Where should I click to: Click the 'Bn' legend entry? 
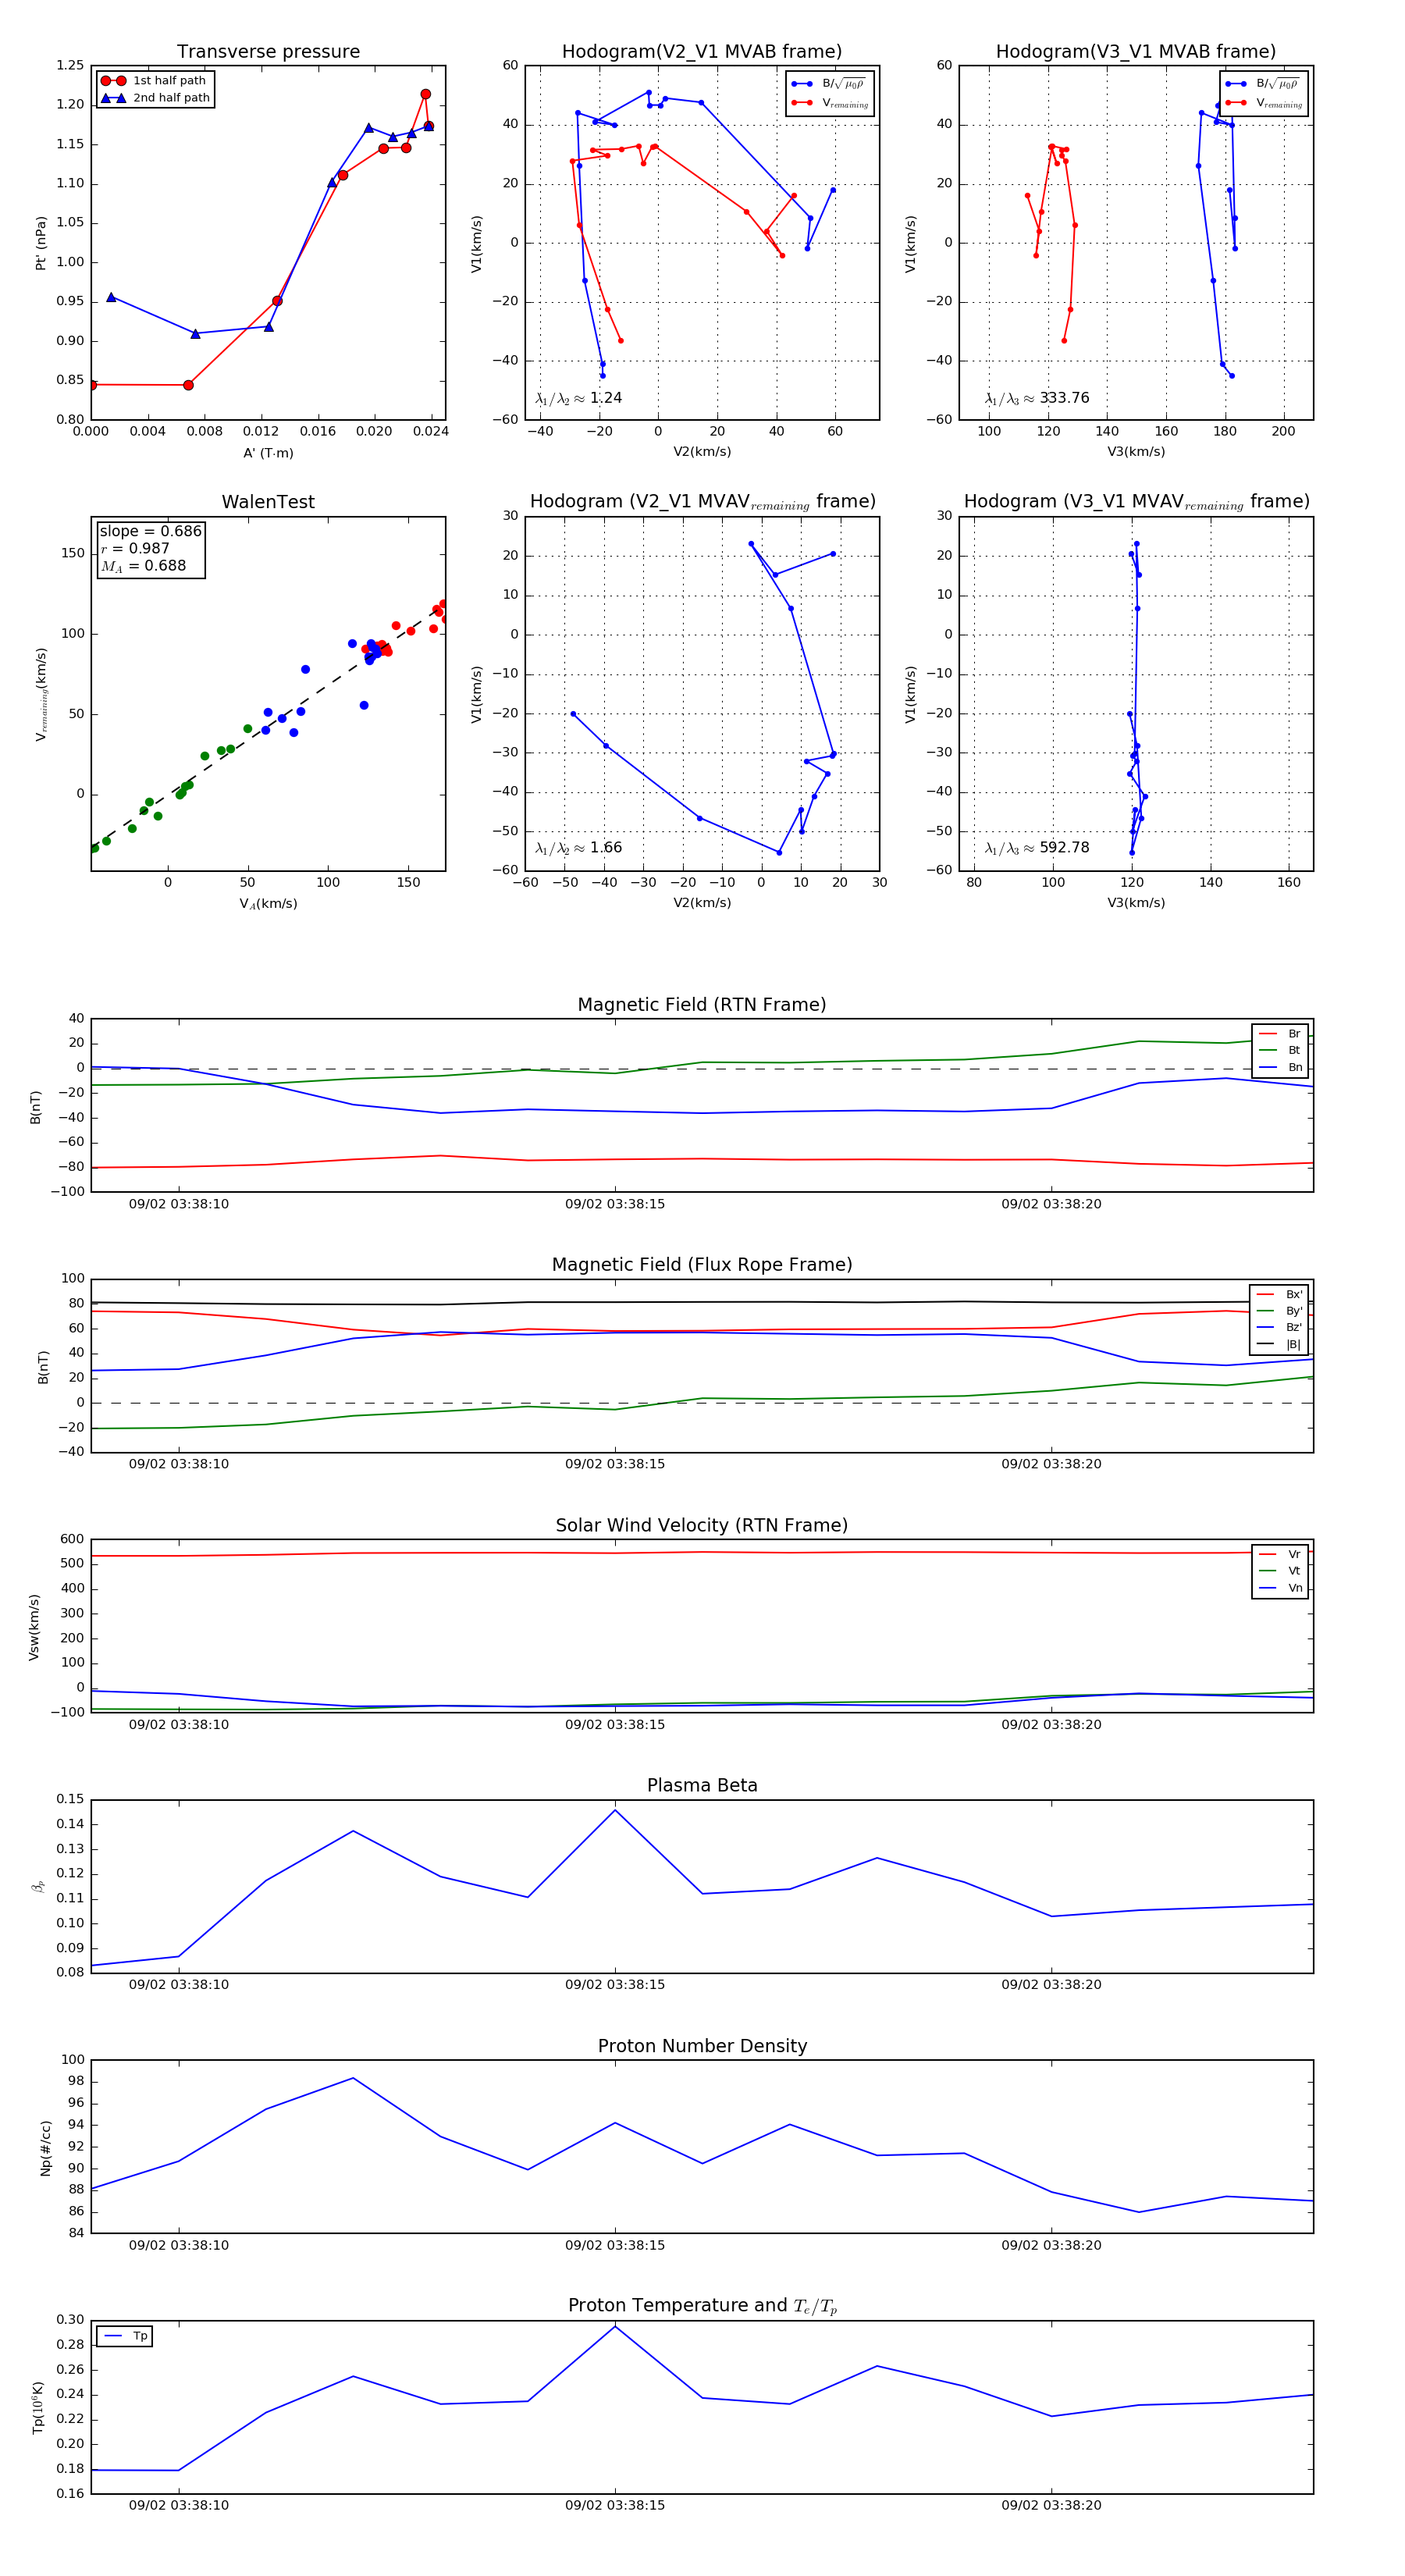(x=1281, y=1068)
